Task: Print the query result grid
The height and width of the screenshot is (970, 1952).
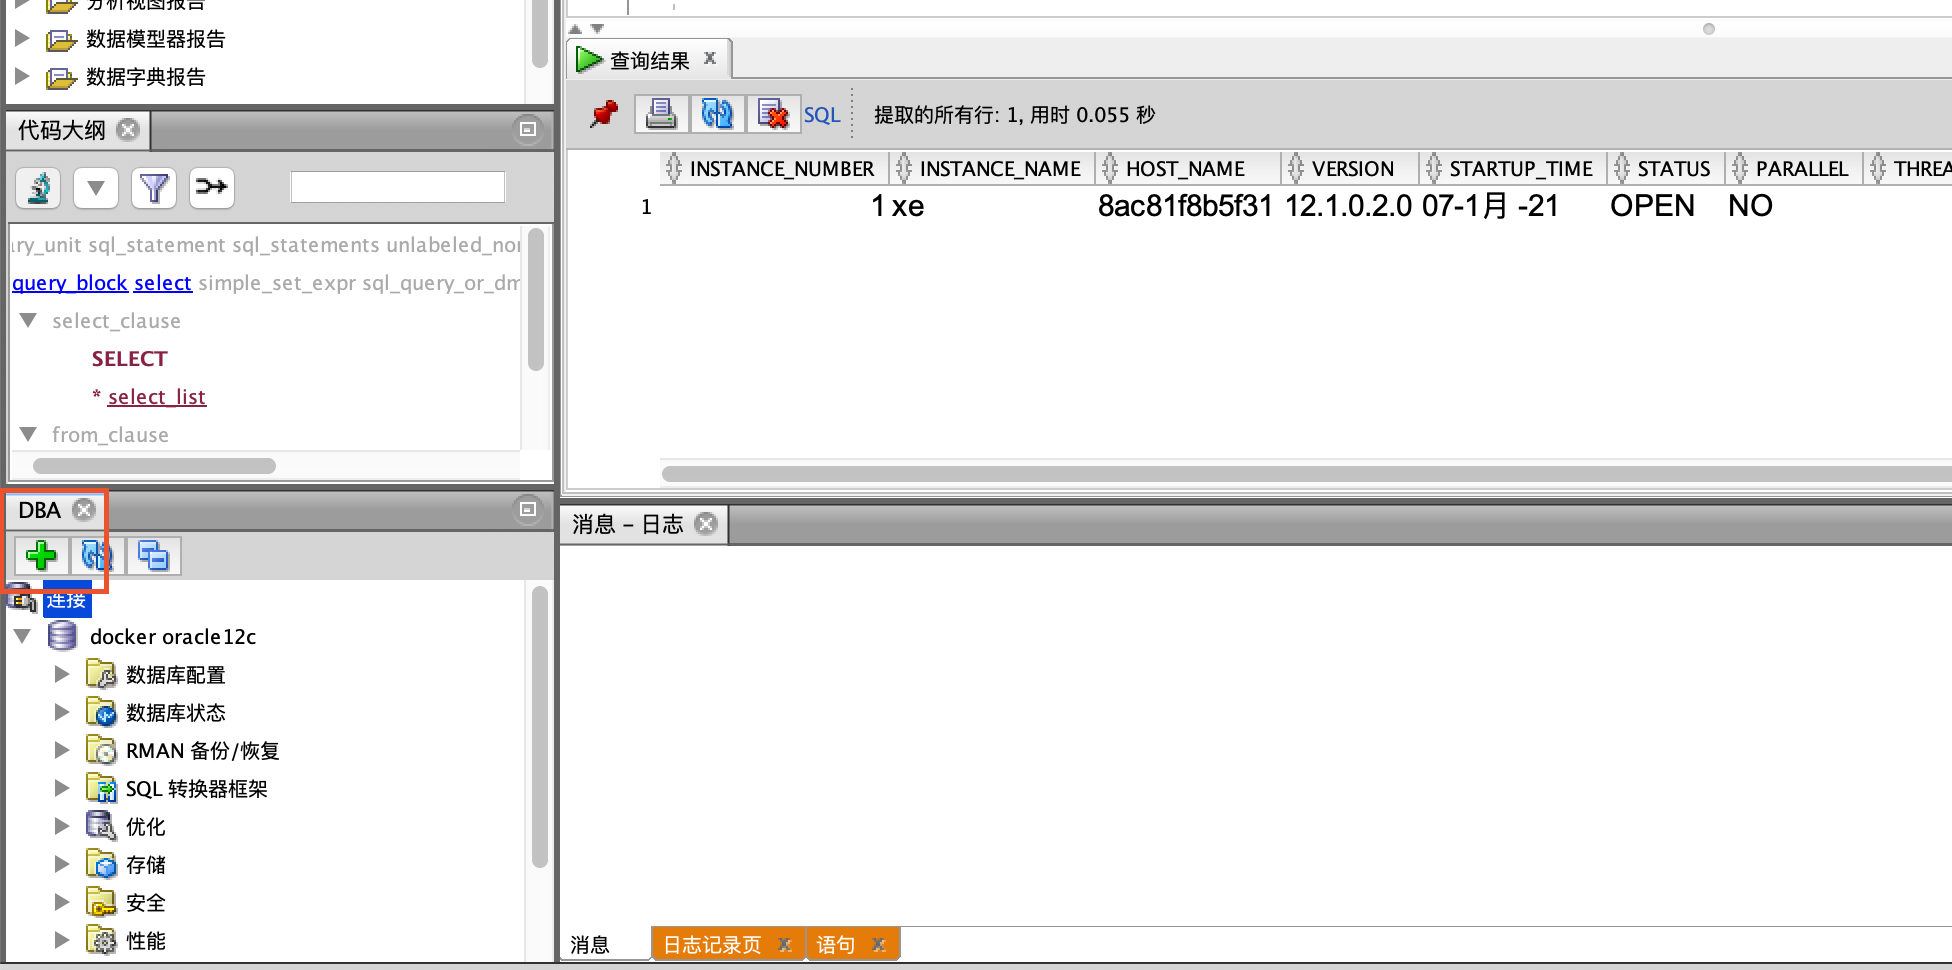Action: [661, 113]
